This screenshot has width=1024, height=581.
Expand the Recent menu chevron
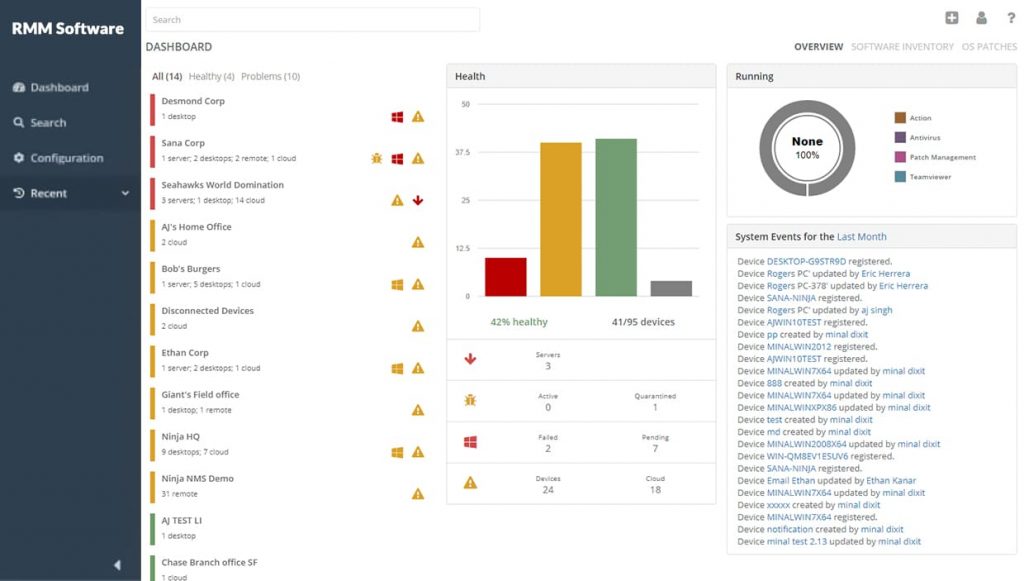(x=125, y=193)
